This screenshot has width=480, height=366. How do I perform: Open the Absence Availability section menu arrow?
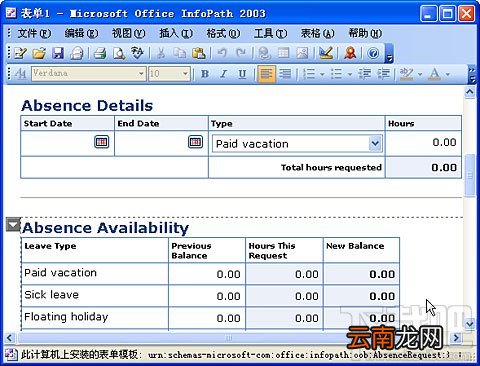pos(14,225)
